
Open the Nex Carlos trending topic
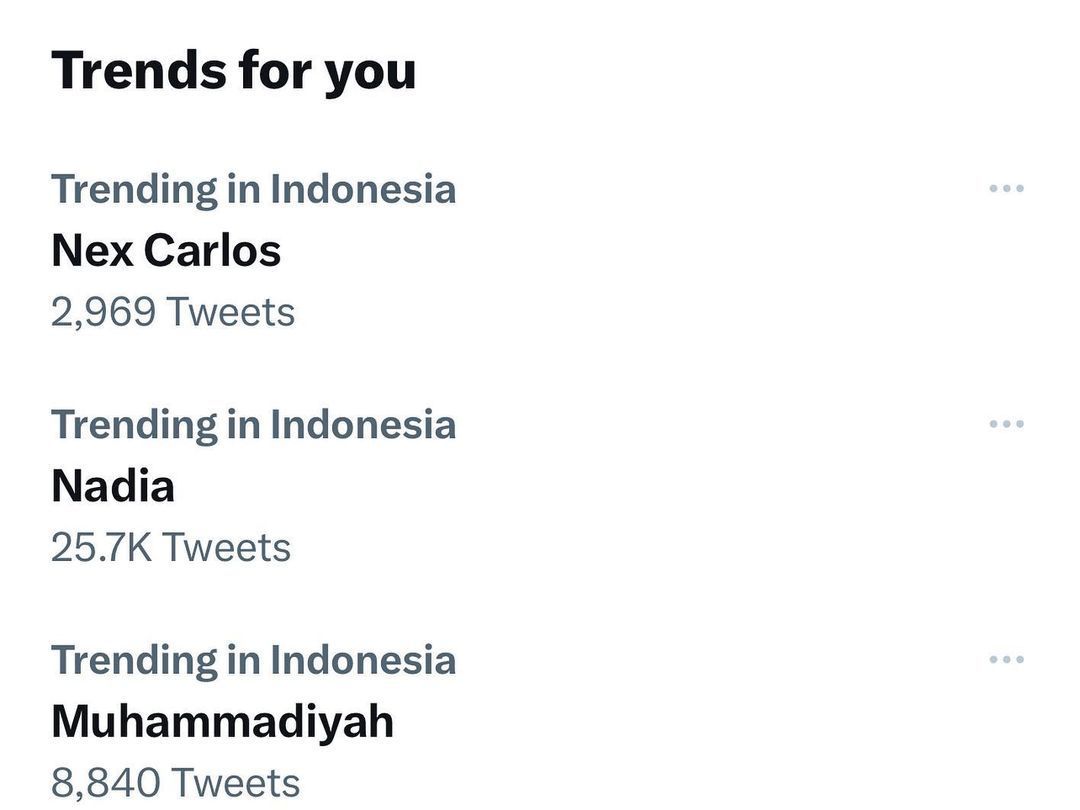tap(166, 250)
